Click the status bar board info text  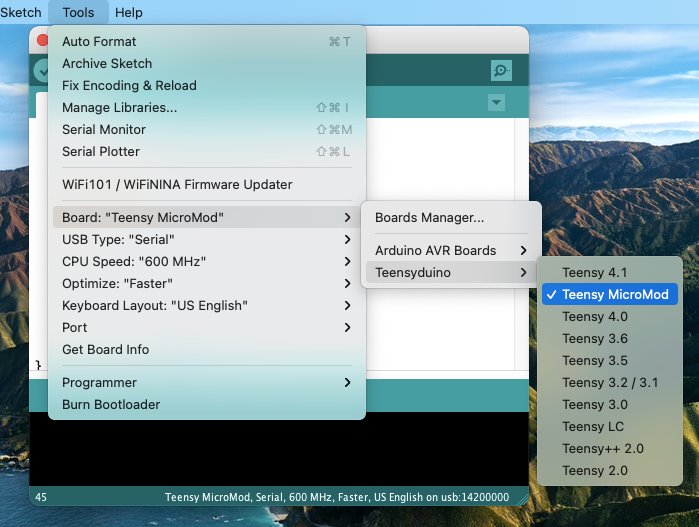(337, 497)
